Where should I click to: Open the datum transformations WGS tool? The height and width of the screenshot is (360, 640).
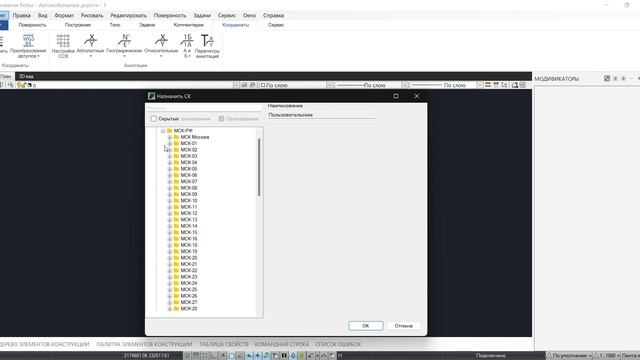click(28, 46)
